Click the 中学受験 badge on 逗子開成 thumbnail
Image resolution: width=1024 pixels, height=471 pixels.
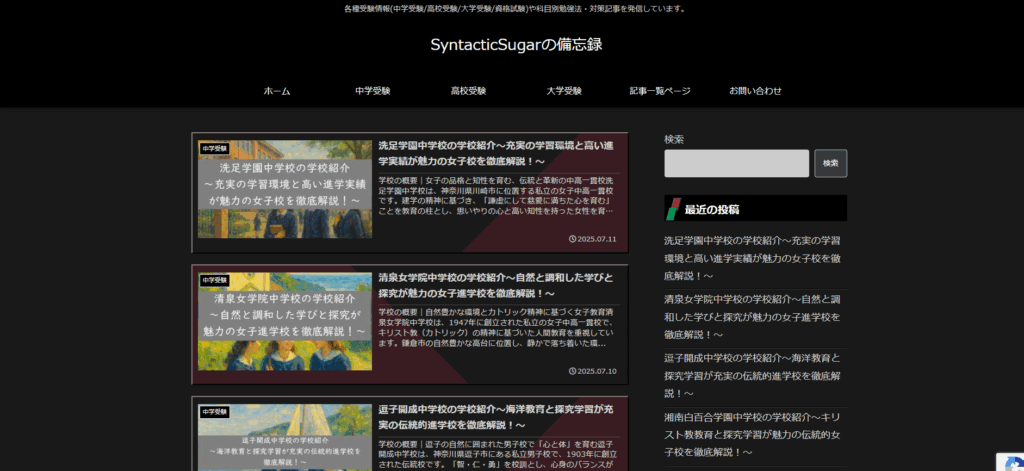[x=215, y=411]
